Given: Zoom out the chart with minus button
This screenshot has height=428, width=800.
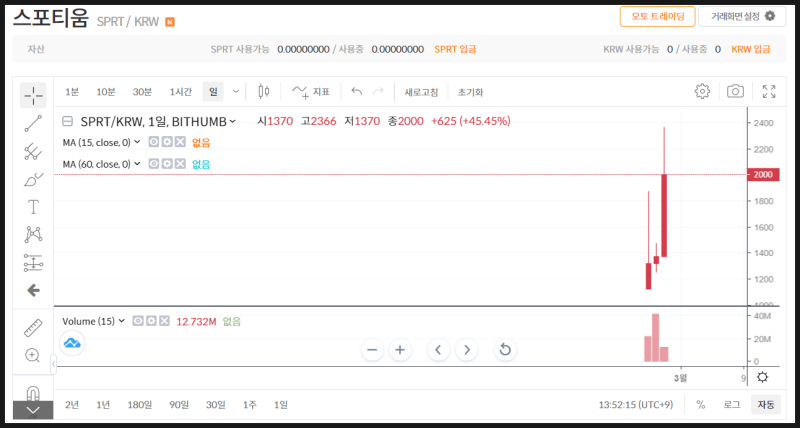Looking at the screenshot, I should pos(372,350).
